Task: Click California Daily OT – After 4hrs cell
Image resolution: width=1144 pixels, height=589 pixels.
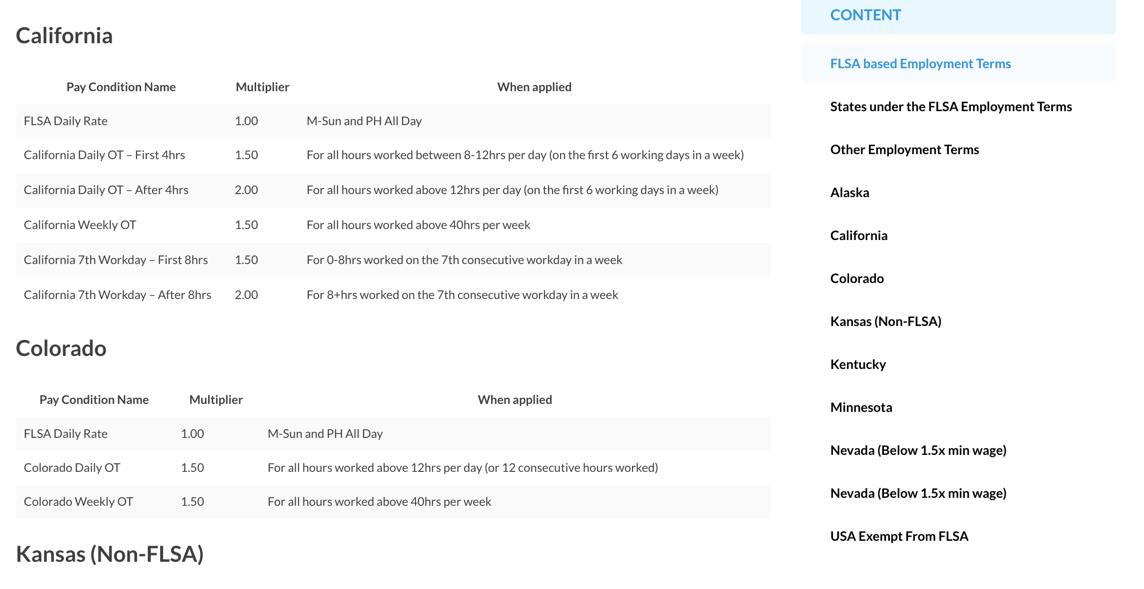Action: point(106,190)
